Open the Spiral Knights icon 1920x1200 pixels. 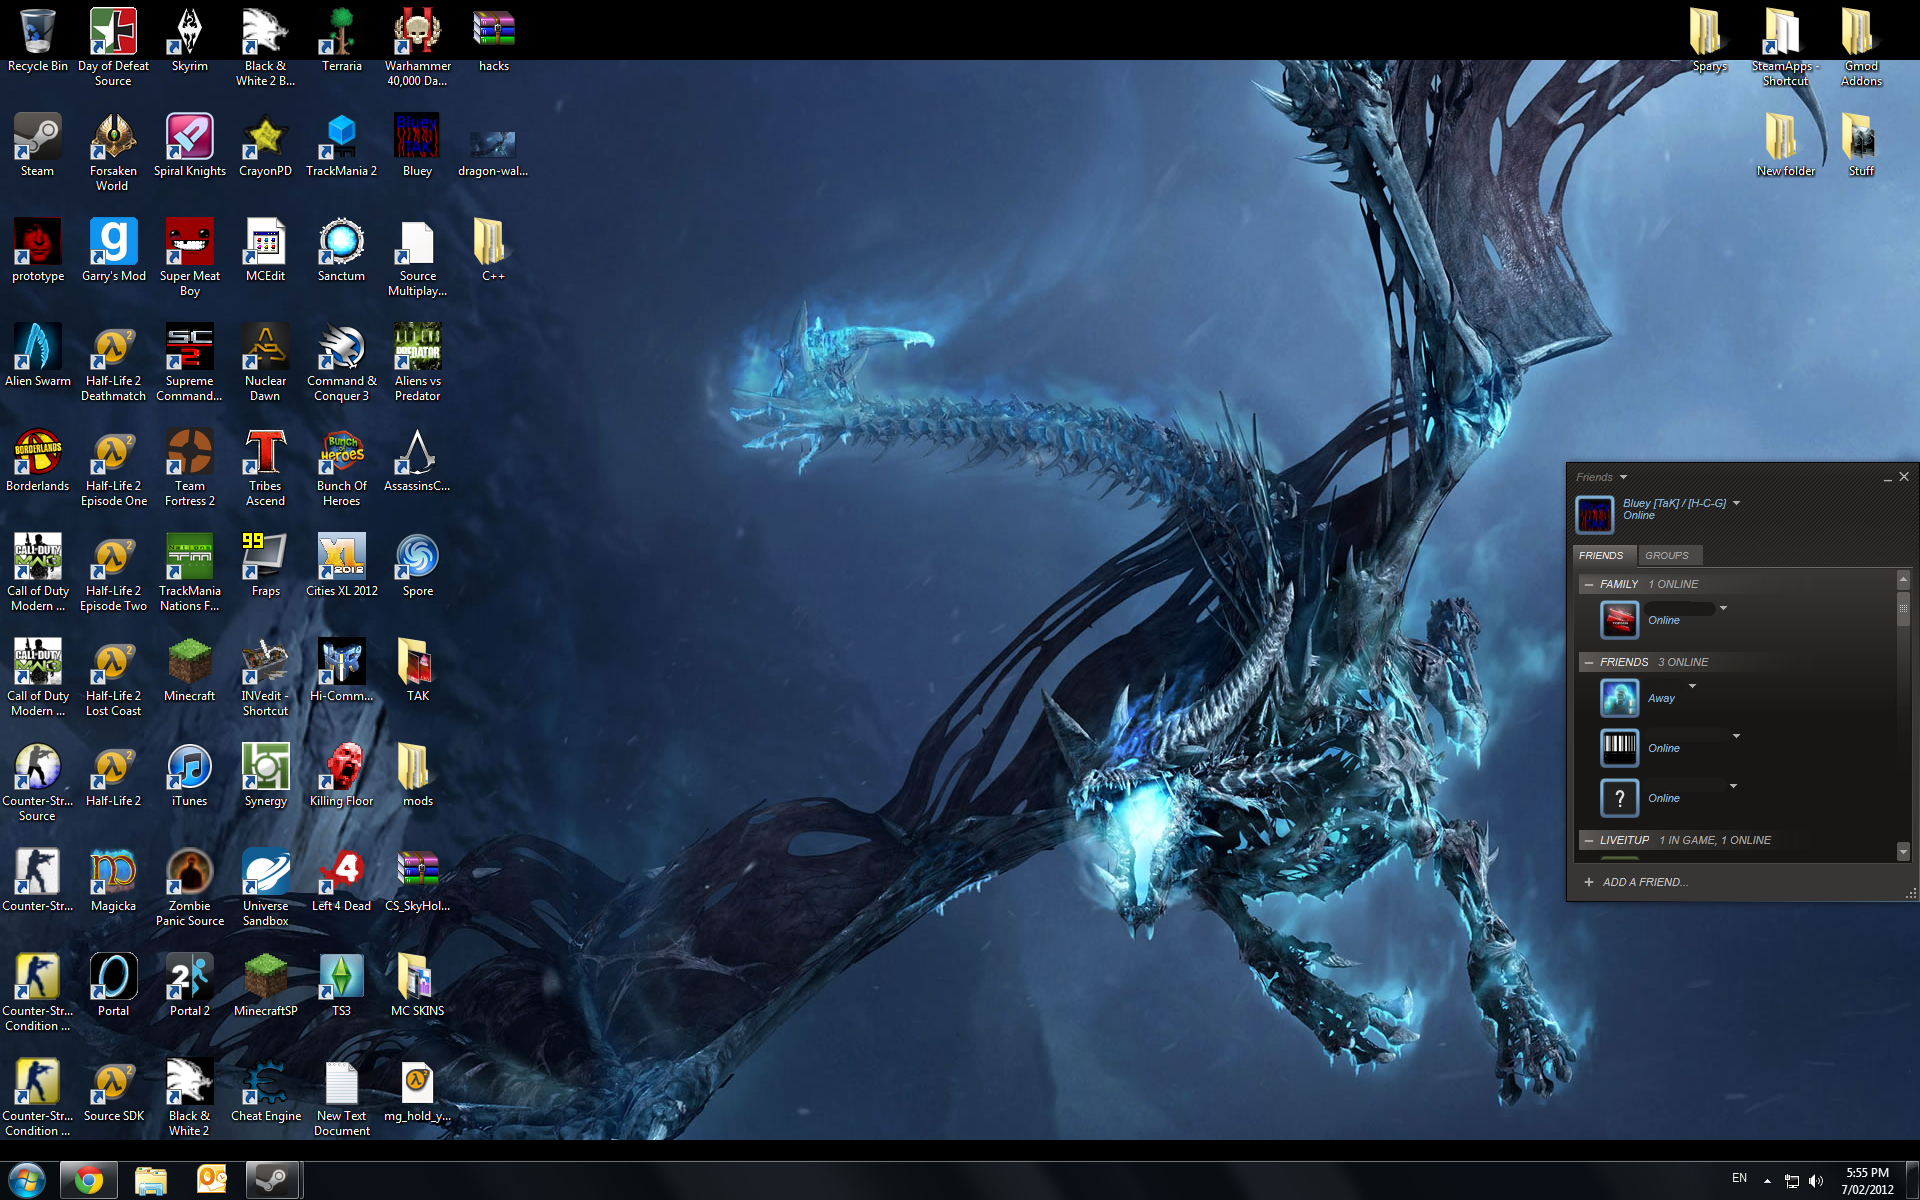click(189, 145)
